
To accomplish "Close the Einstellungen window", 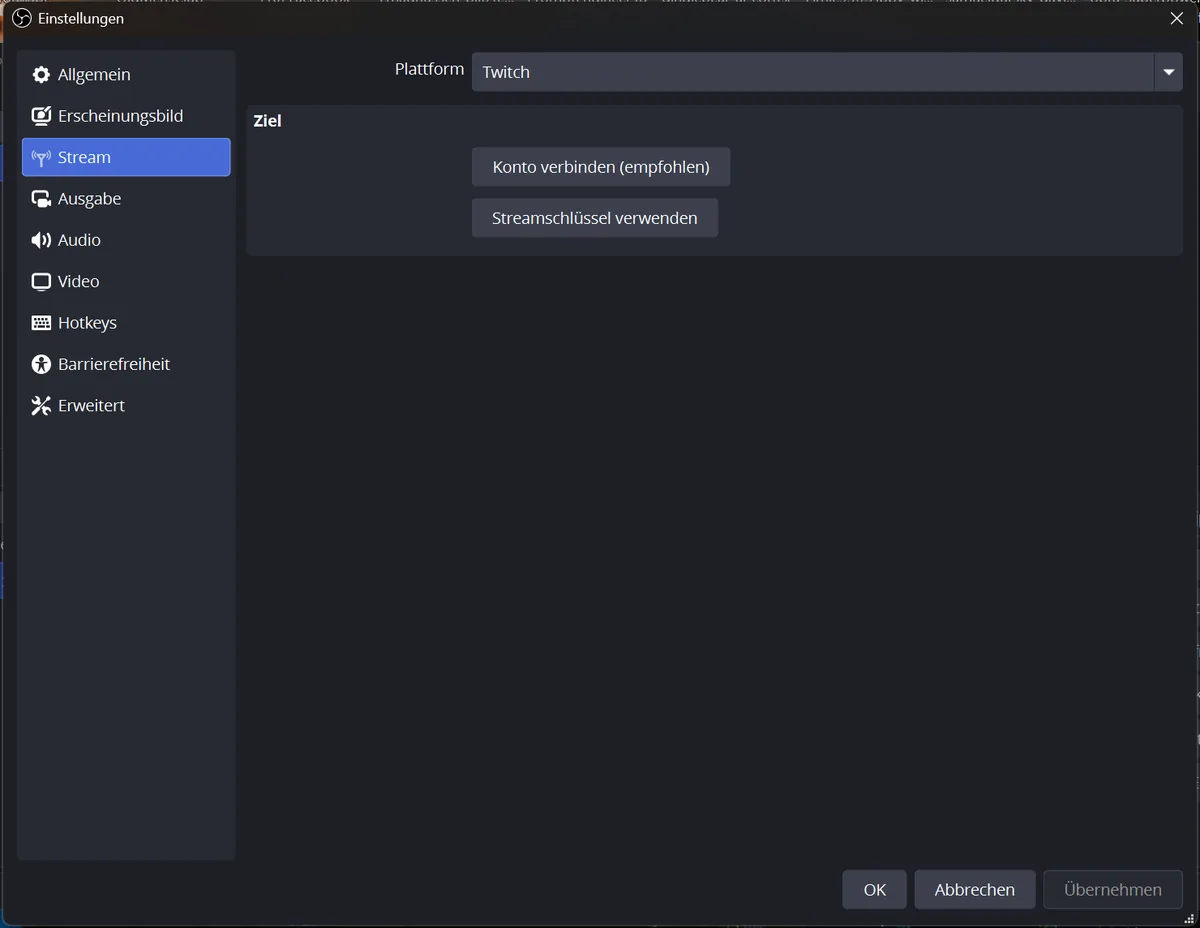I will pyautogui.click(x=1177, y=18).
